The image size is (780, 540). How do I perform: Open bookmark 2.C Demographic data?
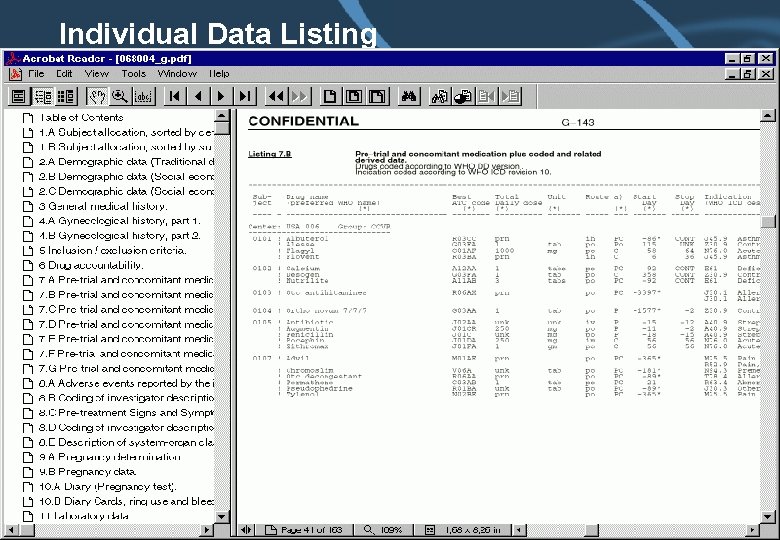tap(126, 191)
